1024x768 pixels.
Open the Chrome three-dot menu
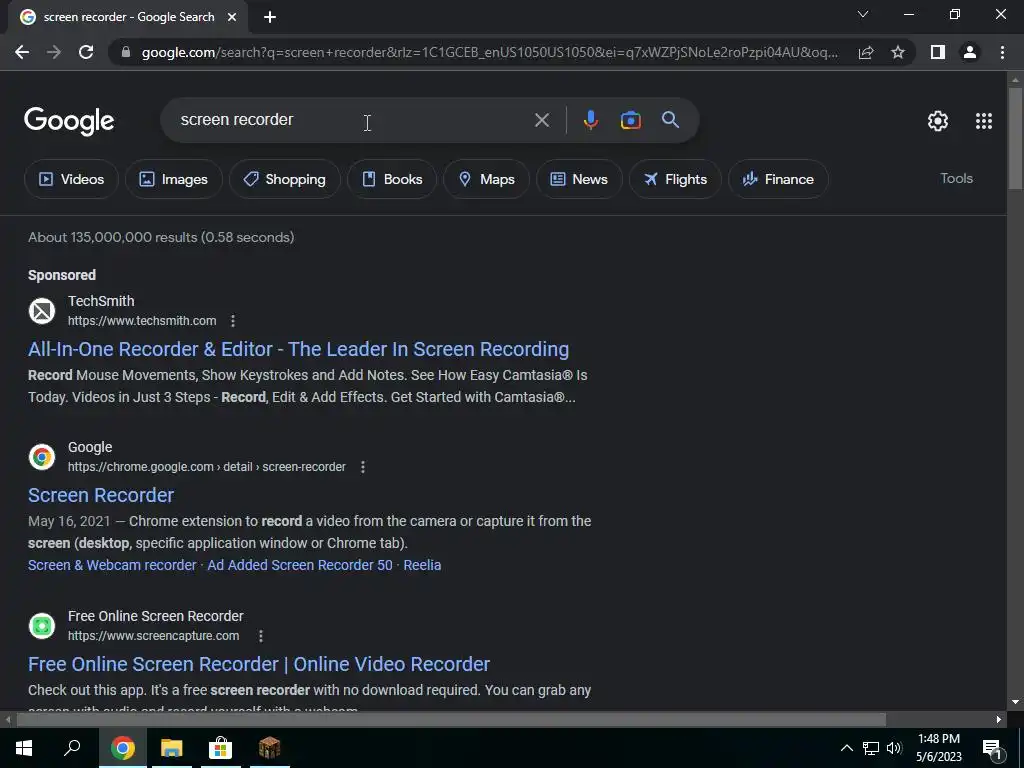pos(1002,52)
